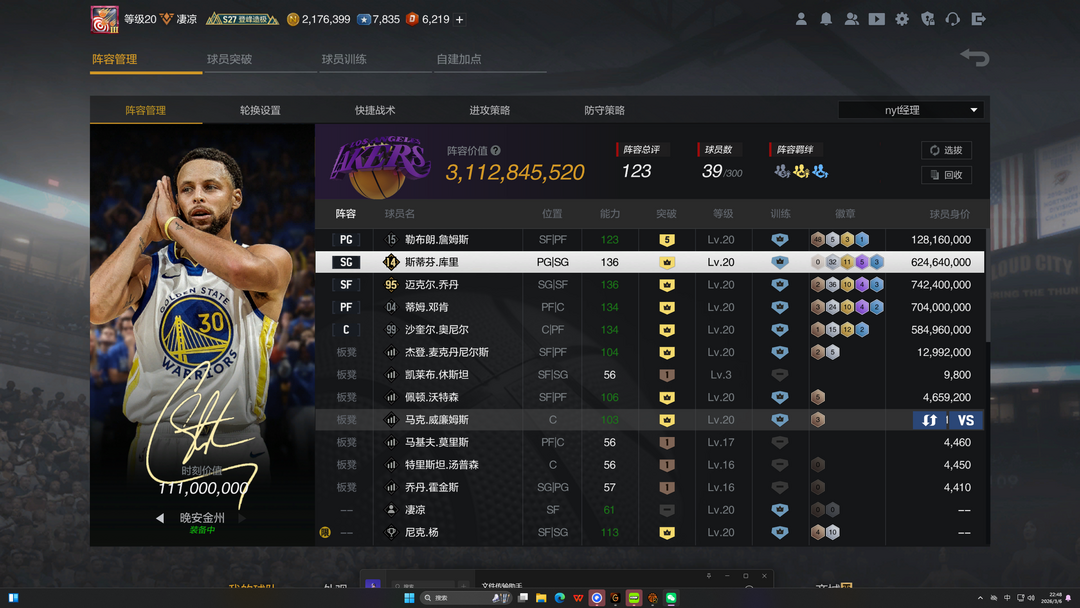Click the customer service headset icon
Screen dimensions: 1080x608
coord(953,19)
